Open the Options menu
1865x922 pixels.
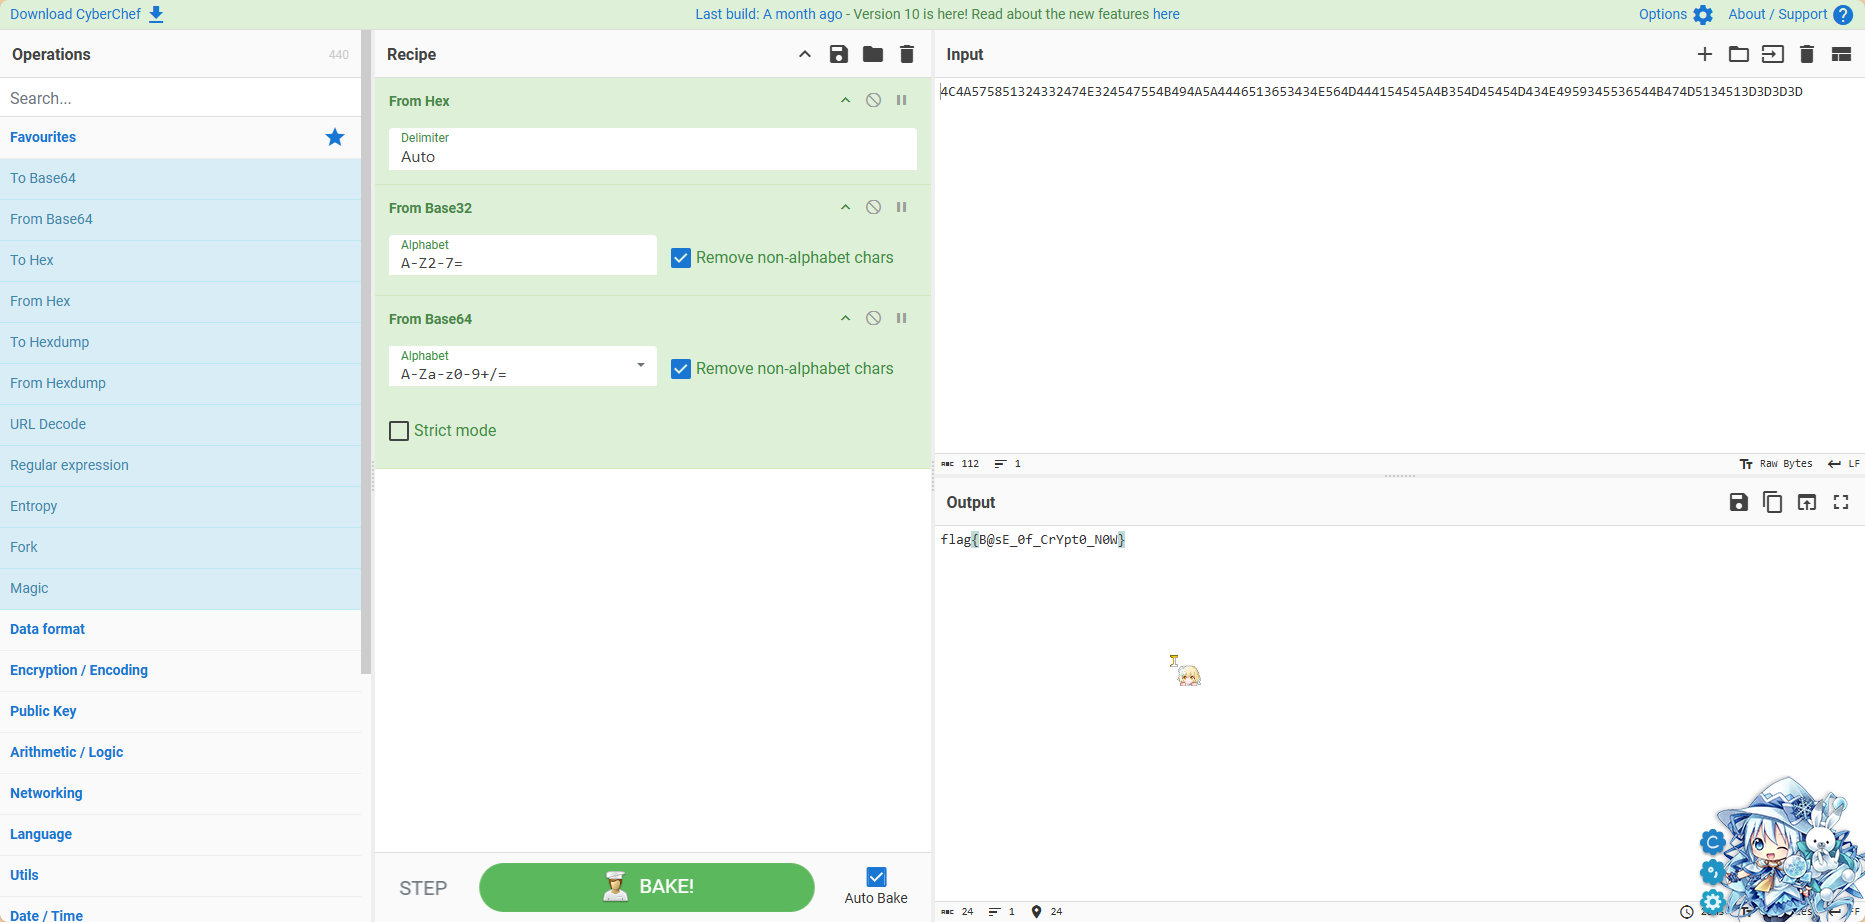click(x=1675, y=14)
